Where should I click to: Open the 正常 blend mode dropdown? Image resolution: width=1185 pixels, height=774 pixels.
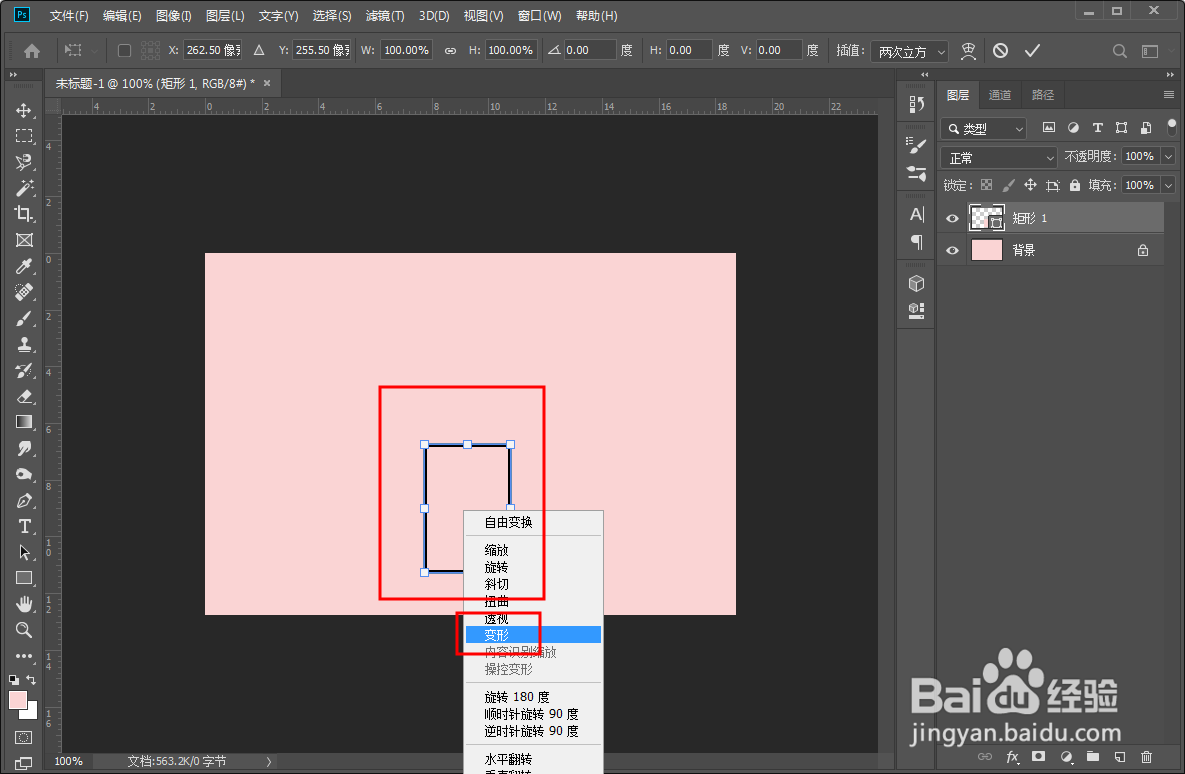(998, 158)
